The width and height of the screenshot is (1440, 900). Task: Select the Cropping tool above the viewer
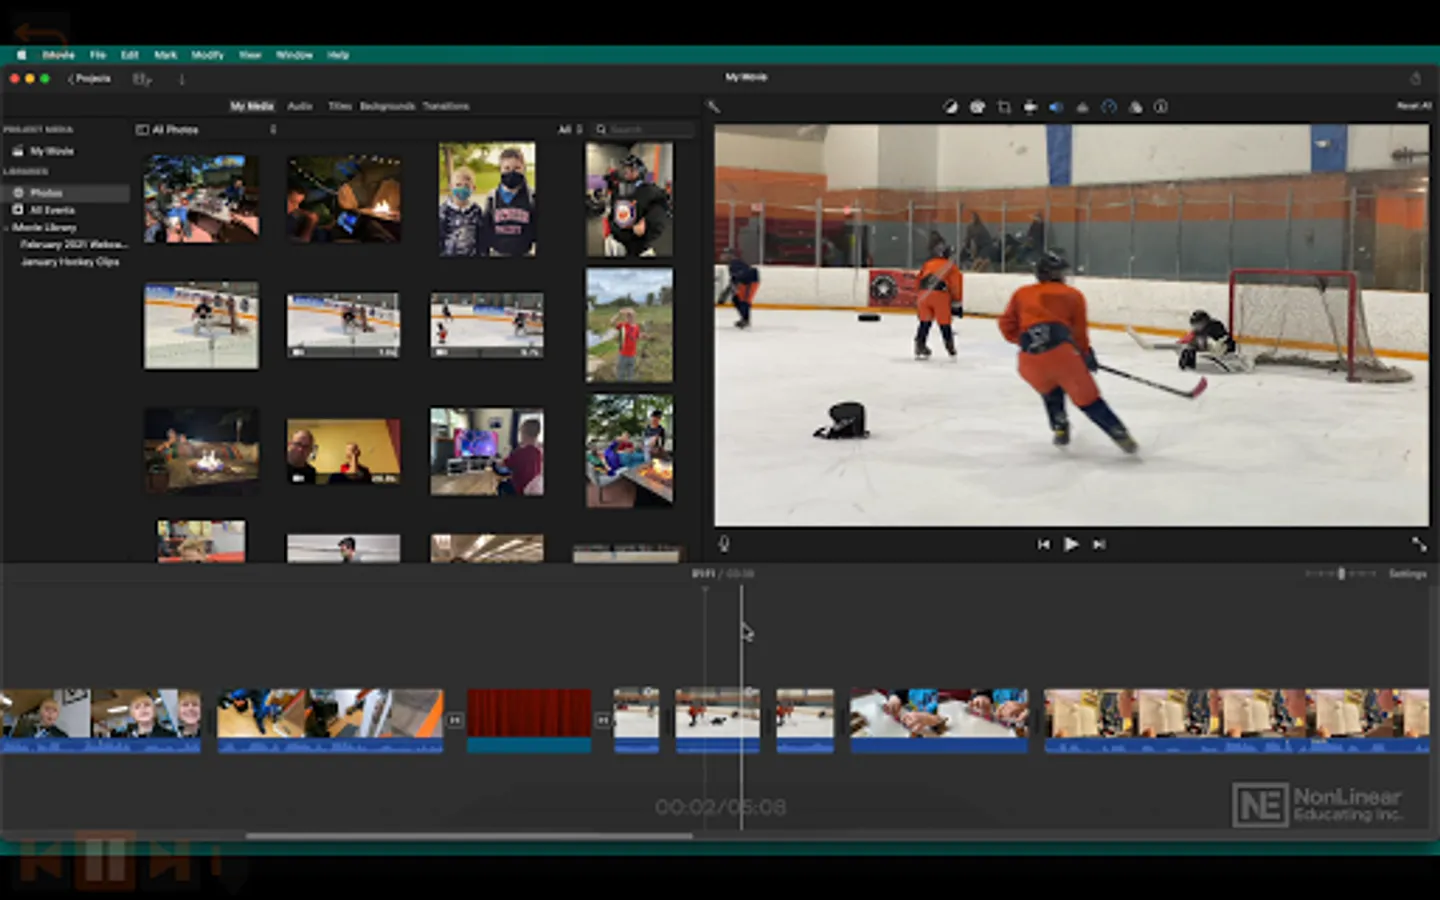[1004, 107]
